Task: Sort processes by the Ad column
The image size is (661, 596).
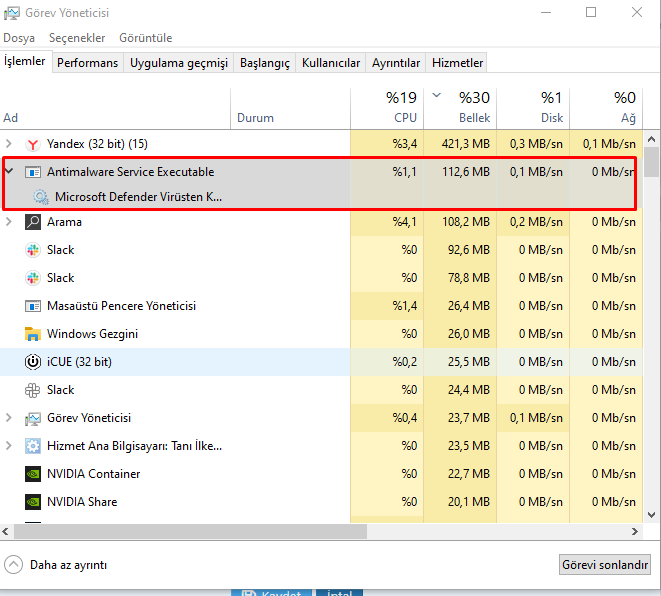Action: [x=115, y=108]
